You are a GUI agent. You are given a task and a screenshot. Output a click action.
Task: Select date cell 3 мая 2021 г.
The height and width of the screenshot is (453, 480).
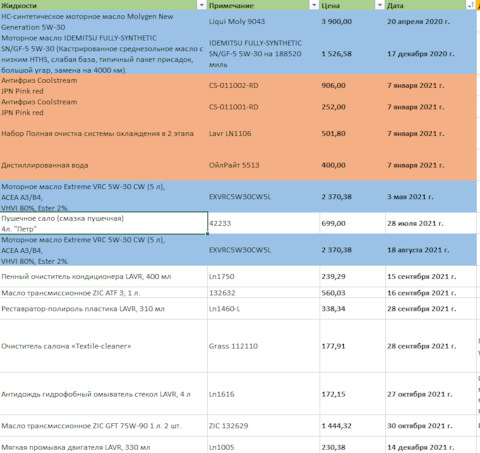431,197
